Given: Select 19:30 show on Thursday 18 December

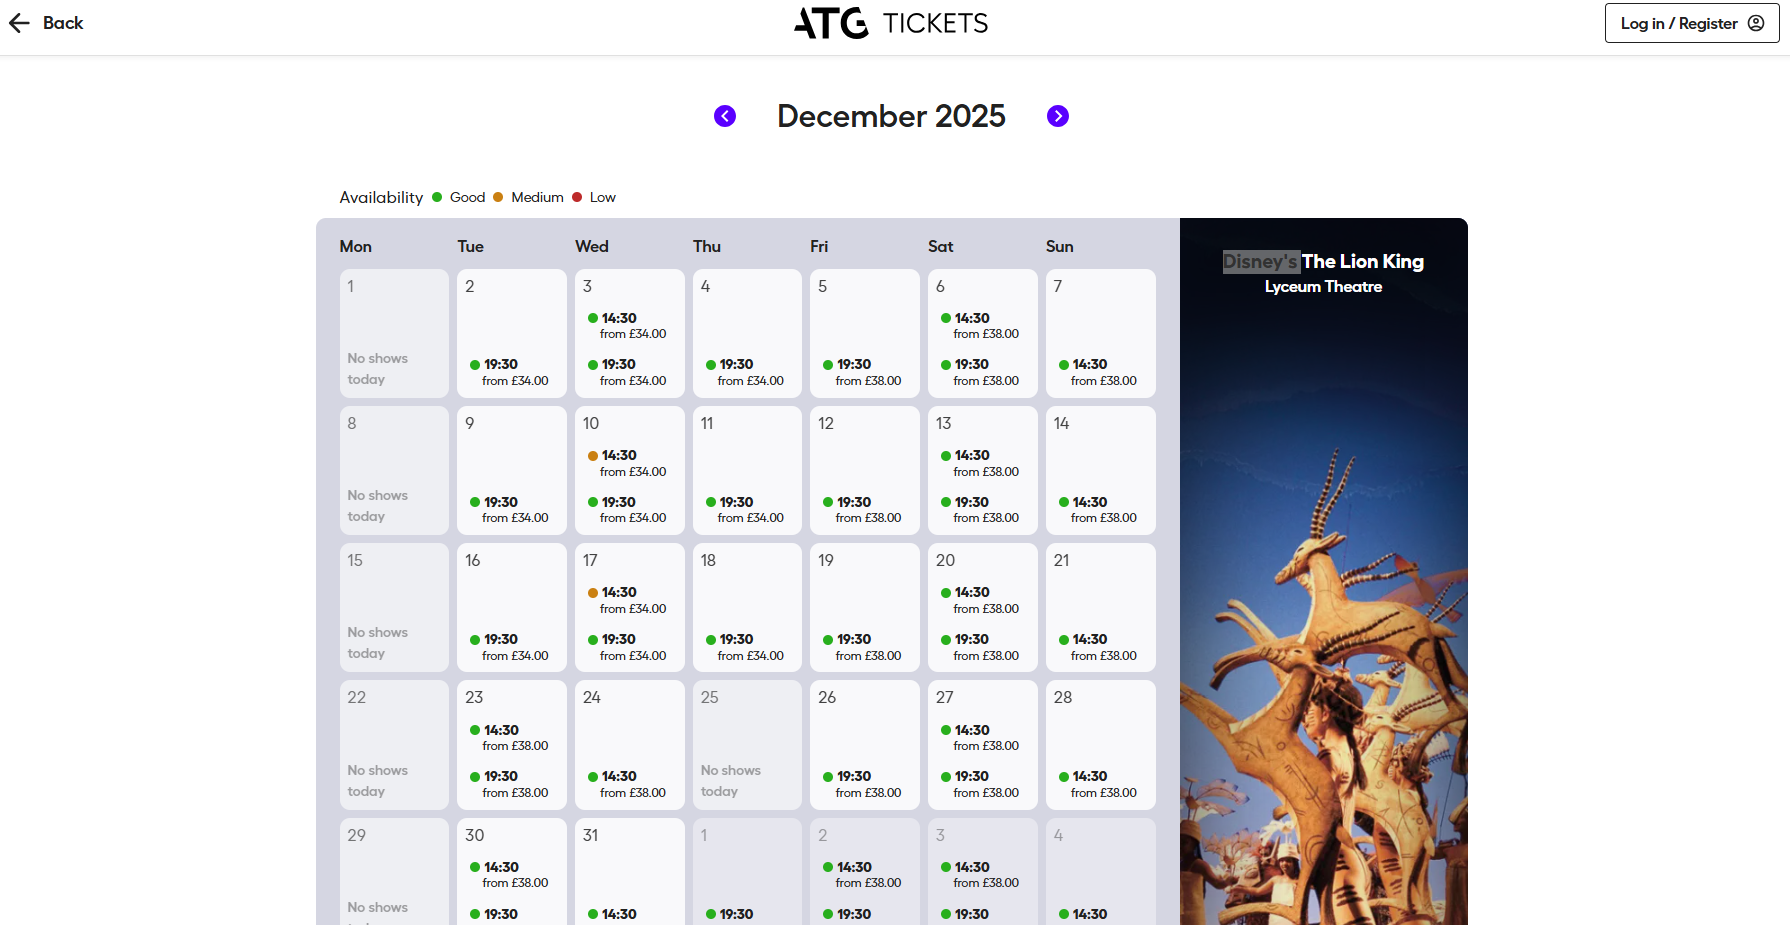Looking at the screenshot, I should [x=744, y=647].
